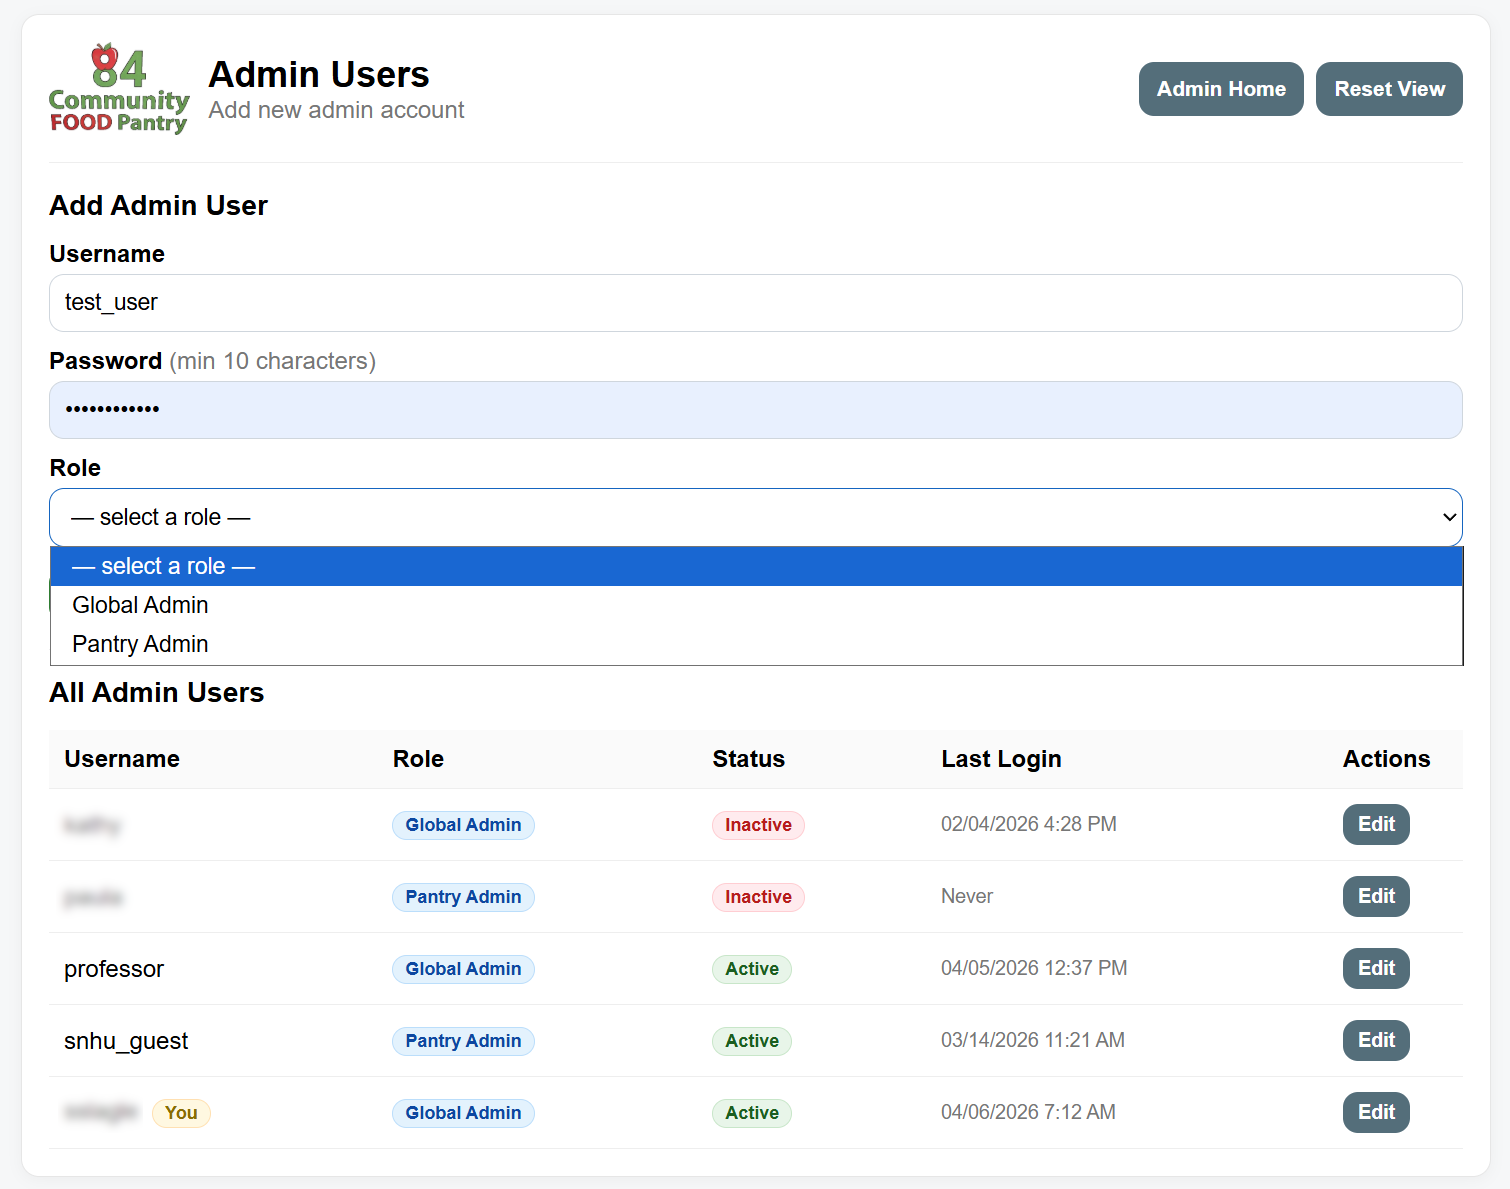This screenshot has width=1510, height=1189.
Task: Click the 04/05/2026 12:37 PM login
Action: click(1034, 968)
